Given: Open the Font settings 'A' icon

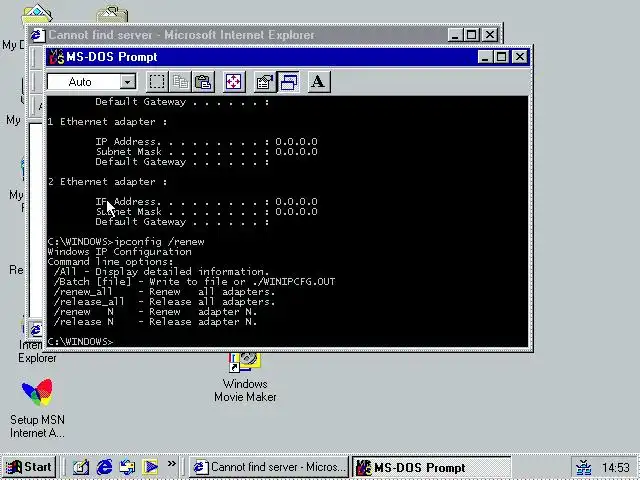Looking at the screenshot, I should [318, 82].
